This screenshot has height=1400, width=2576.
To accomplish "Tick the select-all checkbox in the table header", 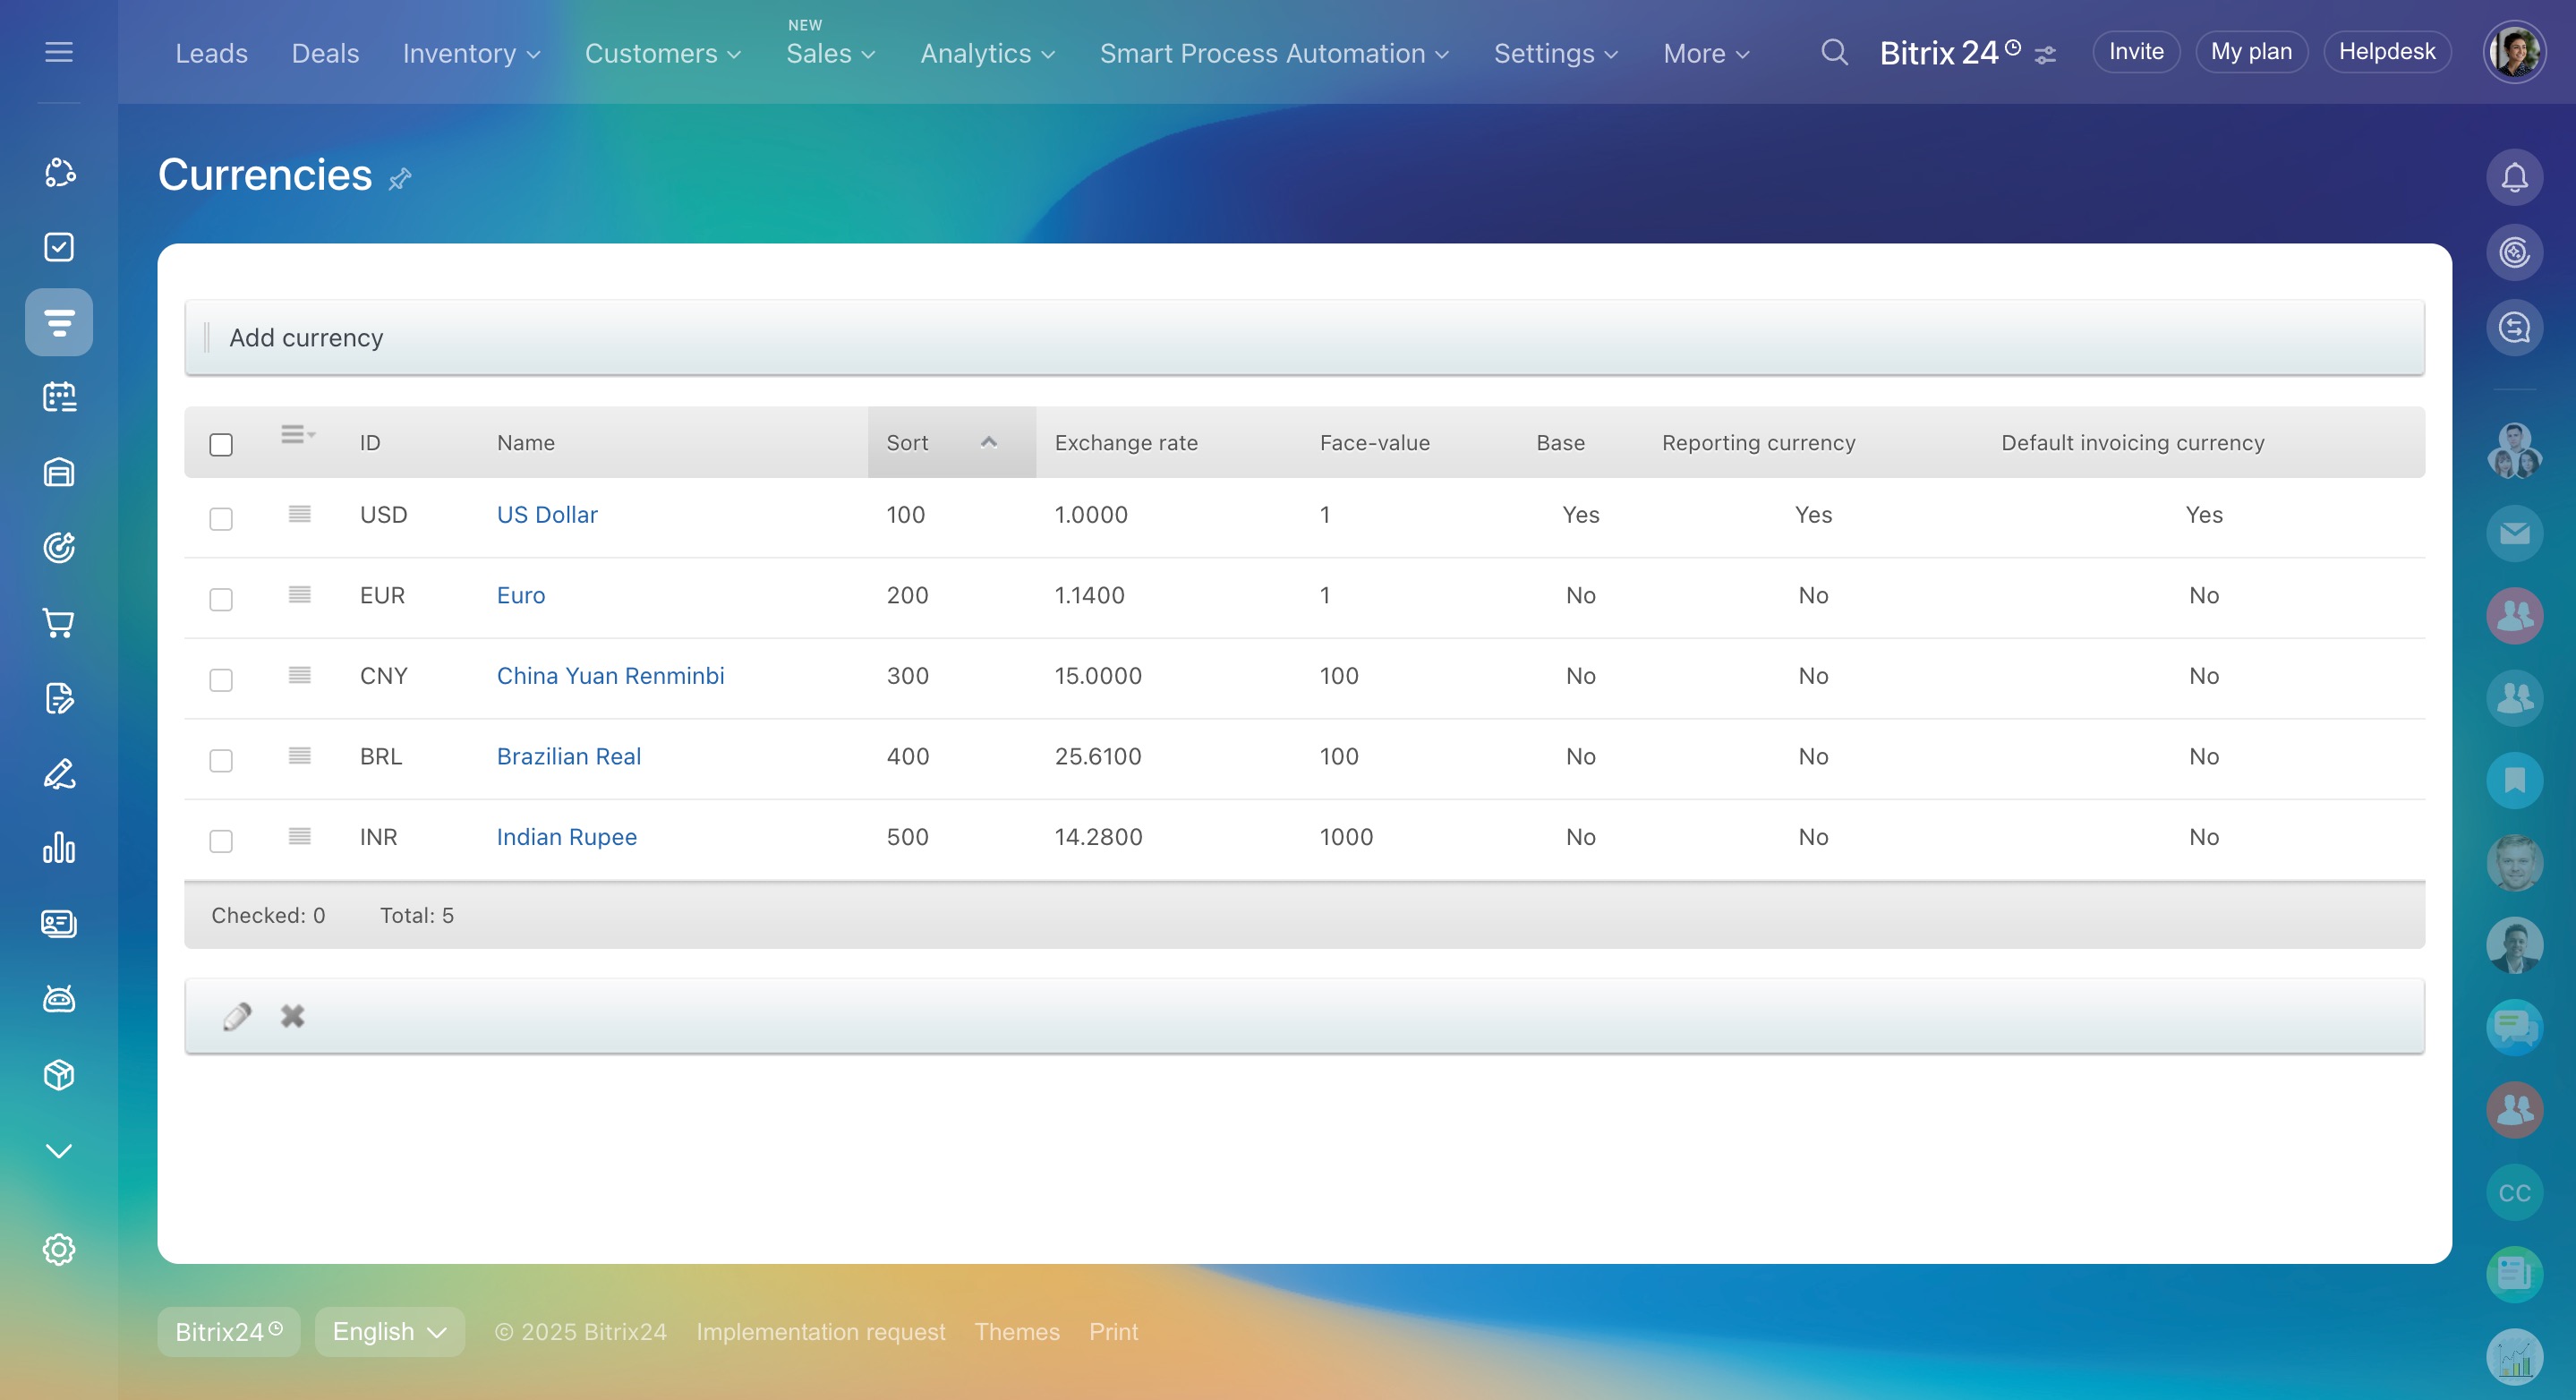I will (221, 444).
